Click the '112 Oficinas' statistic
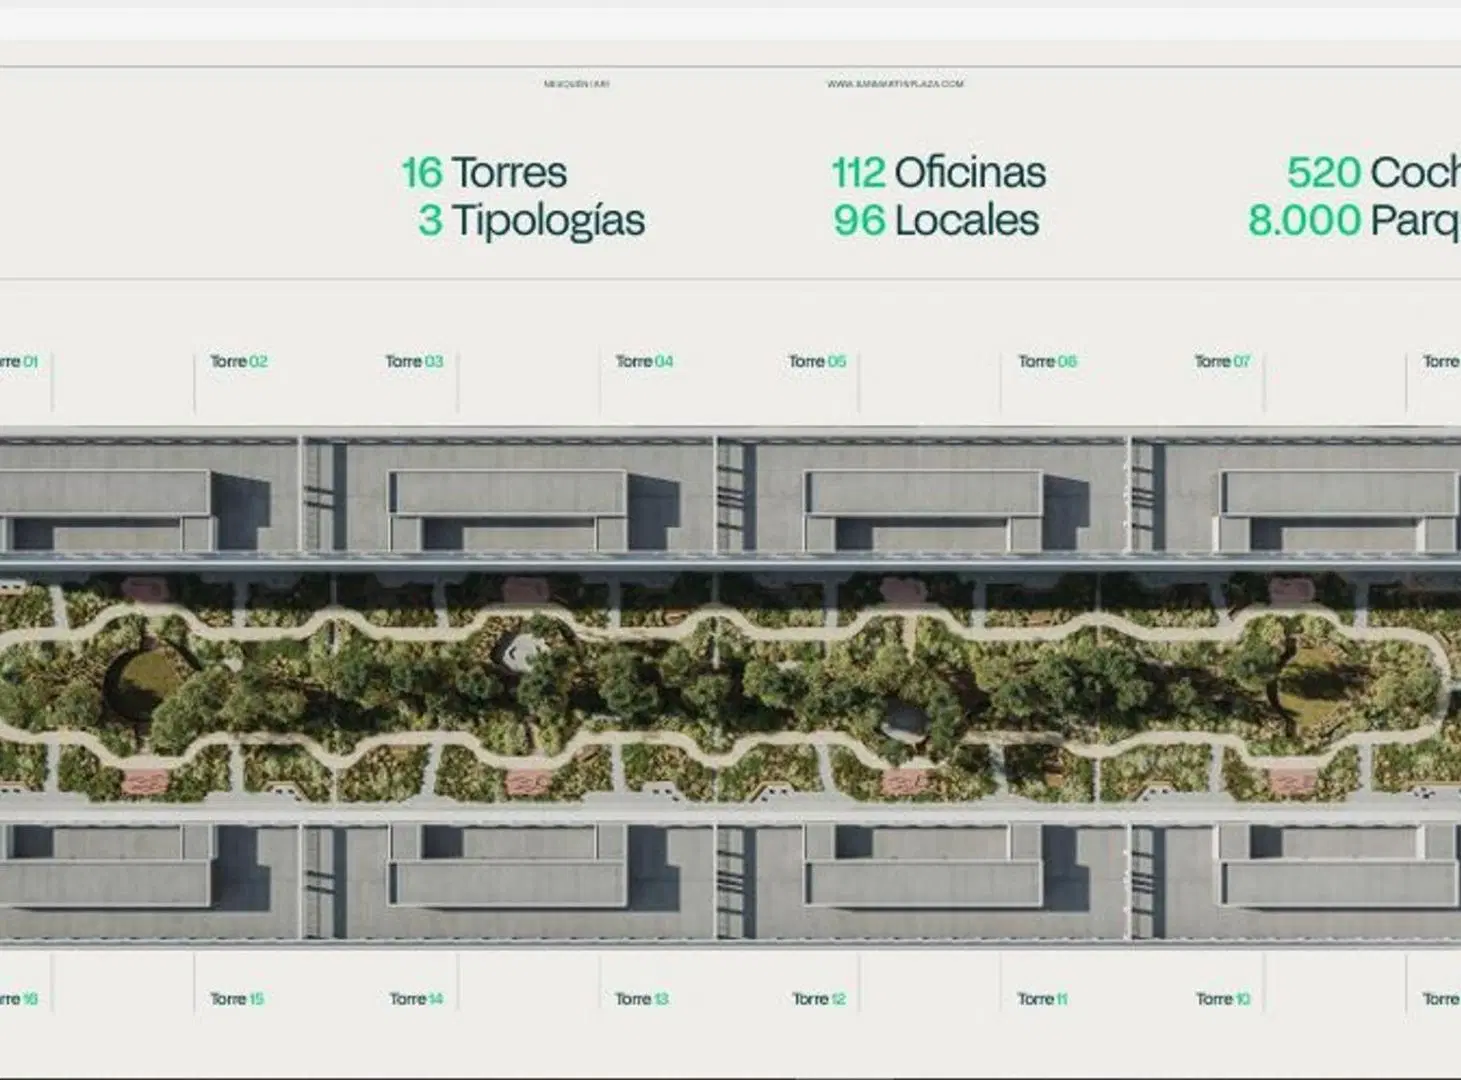The width and height of the screenshot is (1461, 1080). point(939,172)
